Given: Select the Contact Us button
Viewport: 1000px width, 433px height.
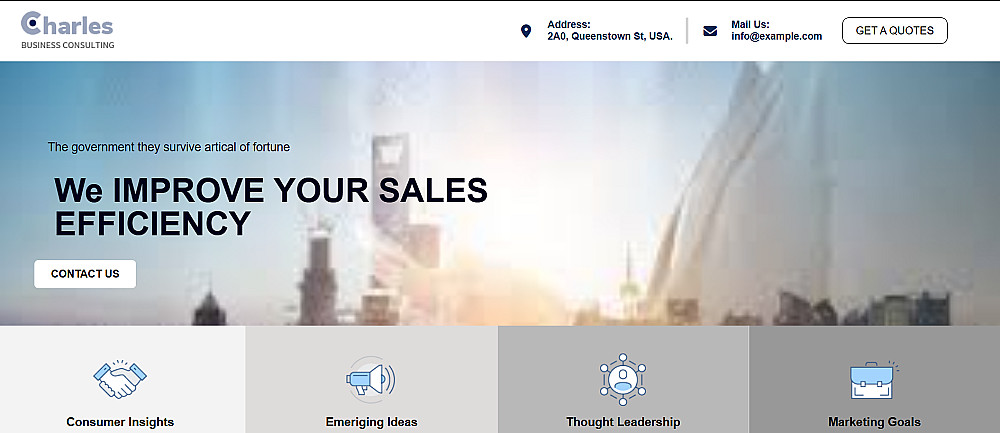Looking at the screenshot, I should (85, 274).
